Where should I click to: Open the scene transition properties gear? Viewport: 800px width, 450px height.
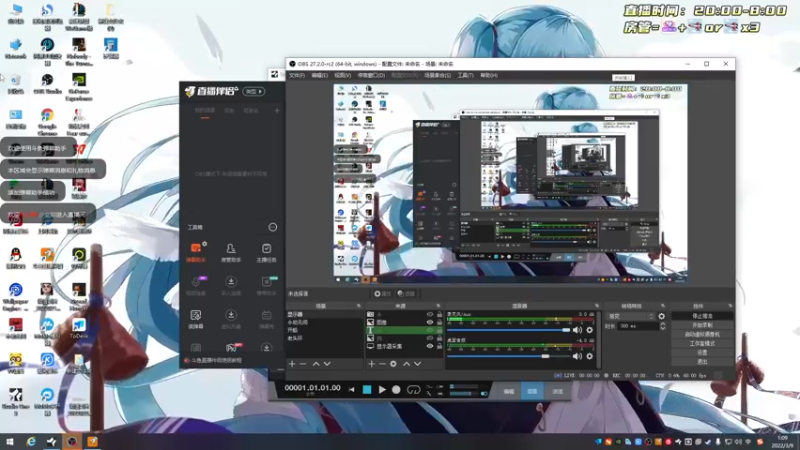tap(662, 316)
